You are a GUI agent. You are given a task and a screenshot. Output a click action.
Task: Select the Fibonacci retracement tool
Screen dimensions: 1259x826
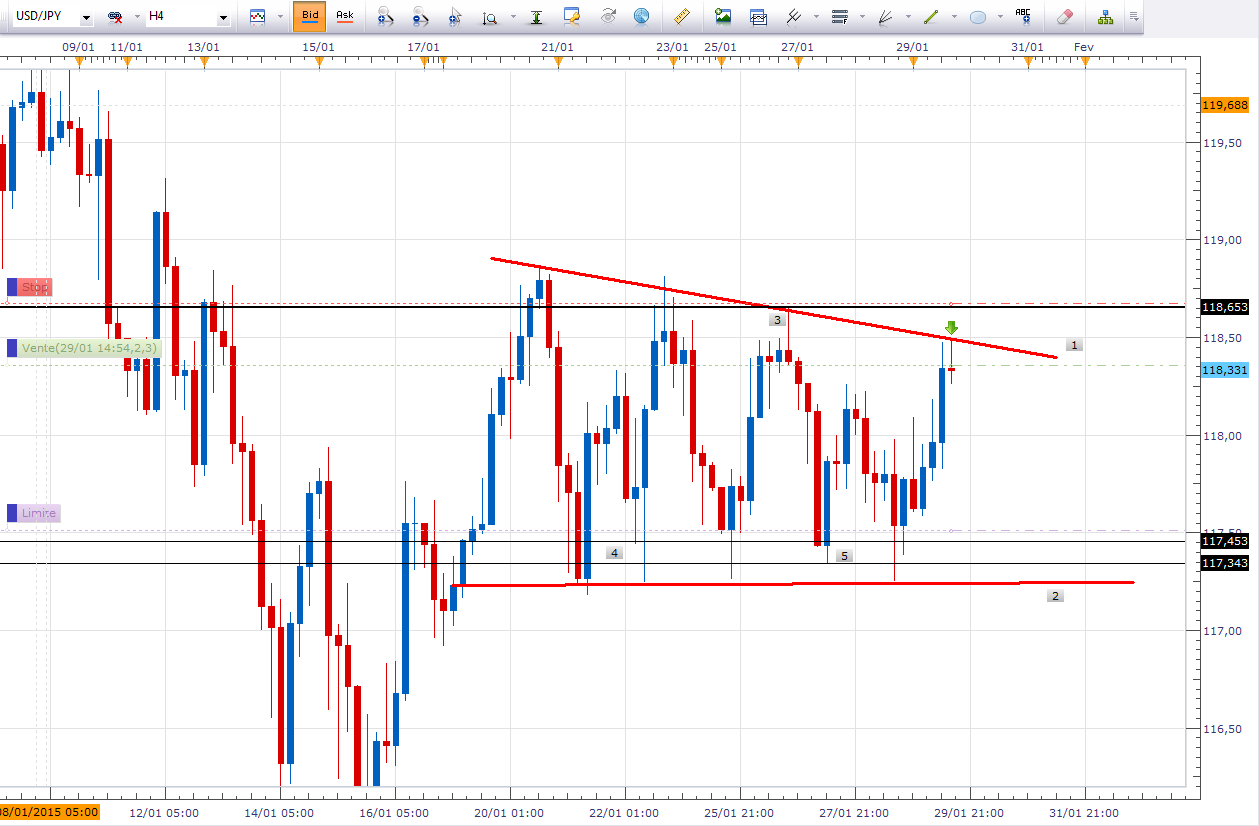coord(840,16)
